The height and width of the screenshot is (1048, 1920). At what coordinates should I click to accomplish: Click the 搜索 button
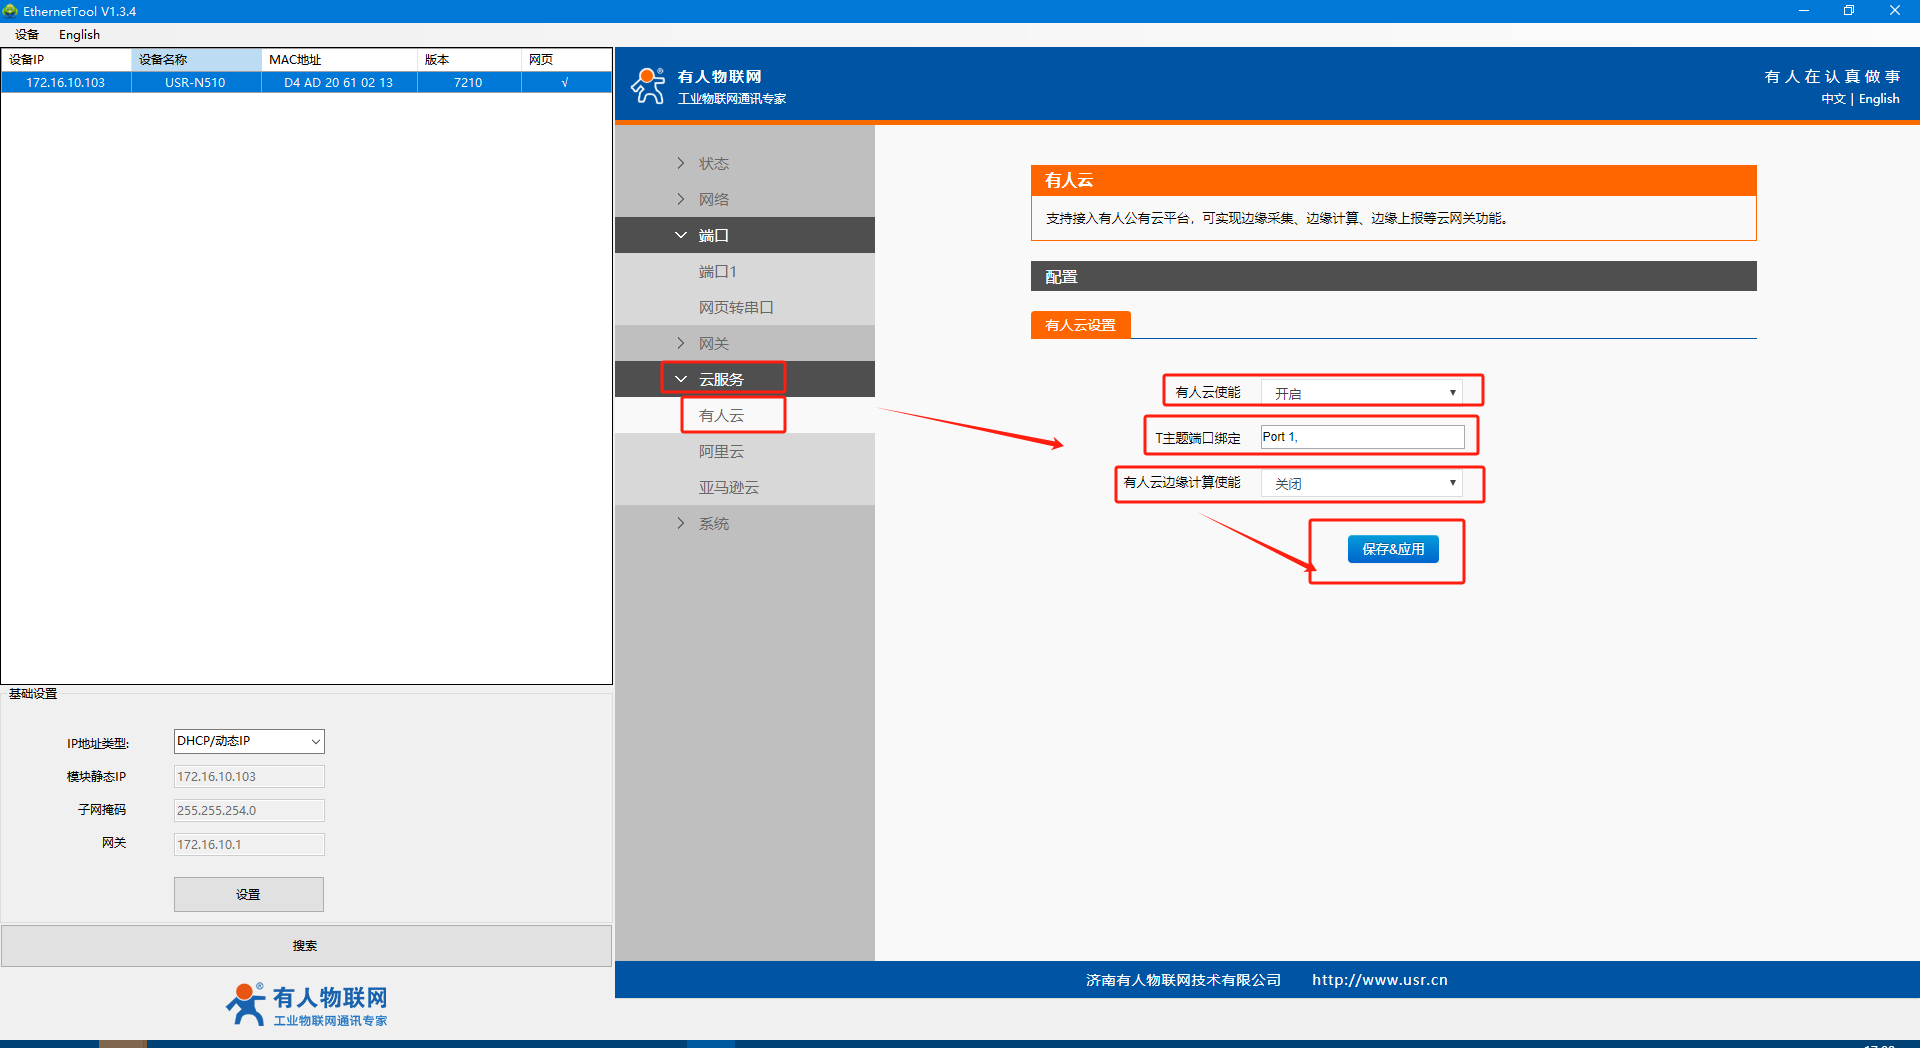[x=306, y=945]
